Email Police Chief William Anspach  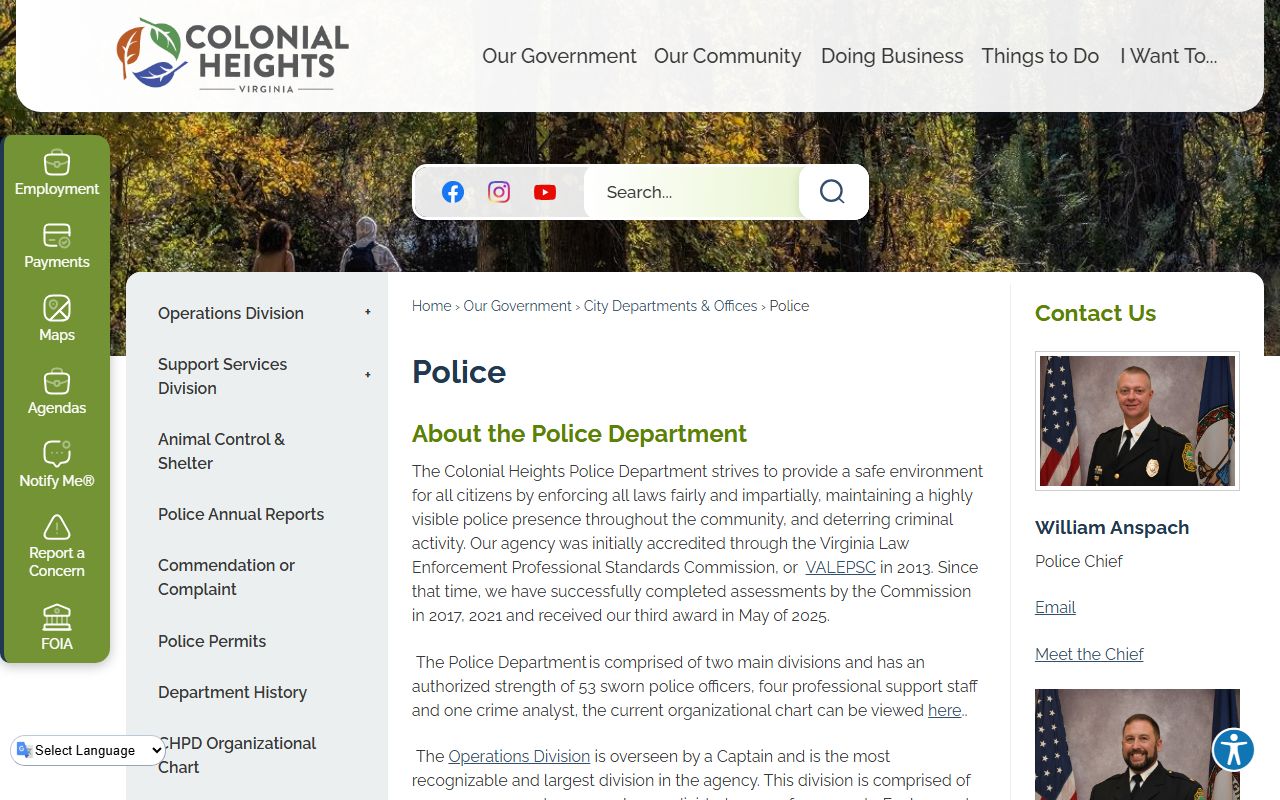[x=1055, y=607]
